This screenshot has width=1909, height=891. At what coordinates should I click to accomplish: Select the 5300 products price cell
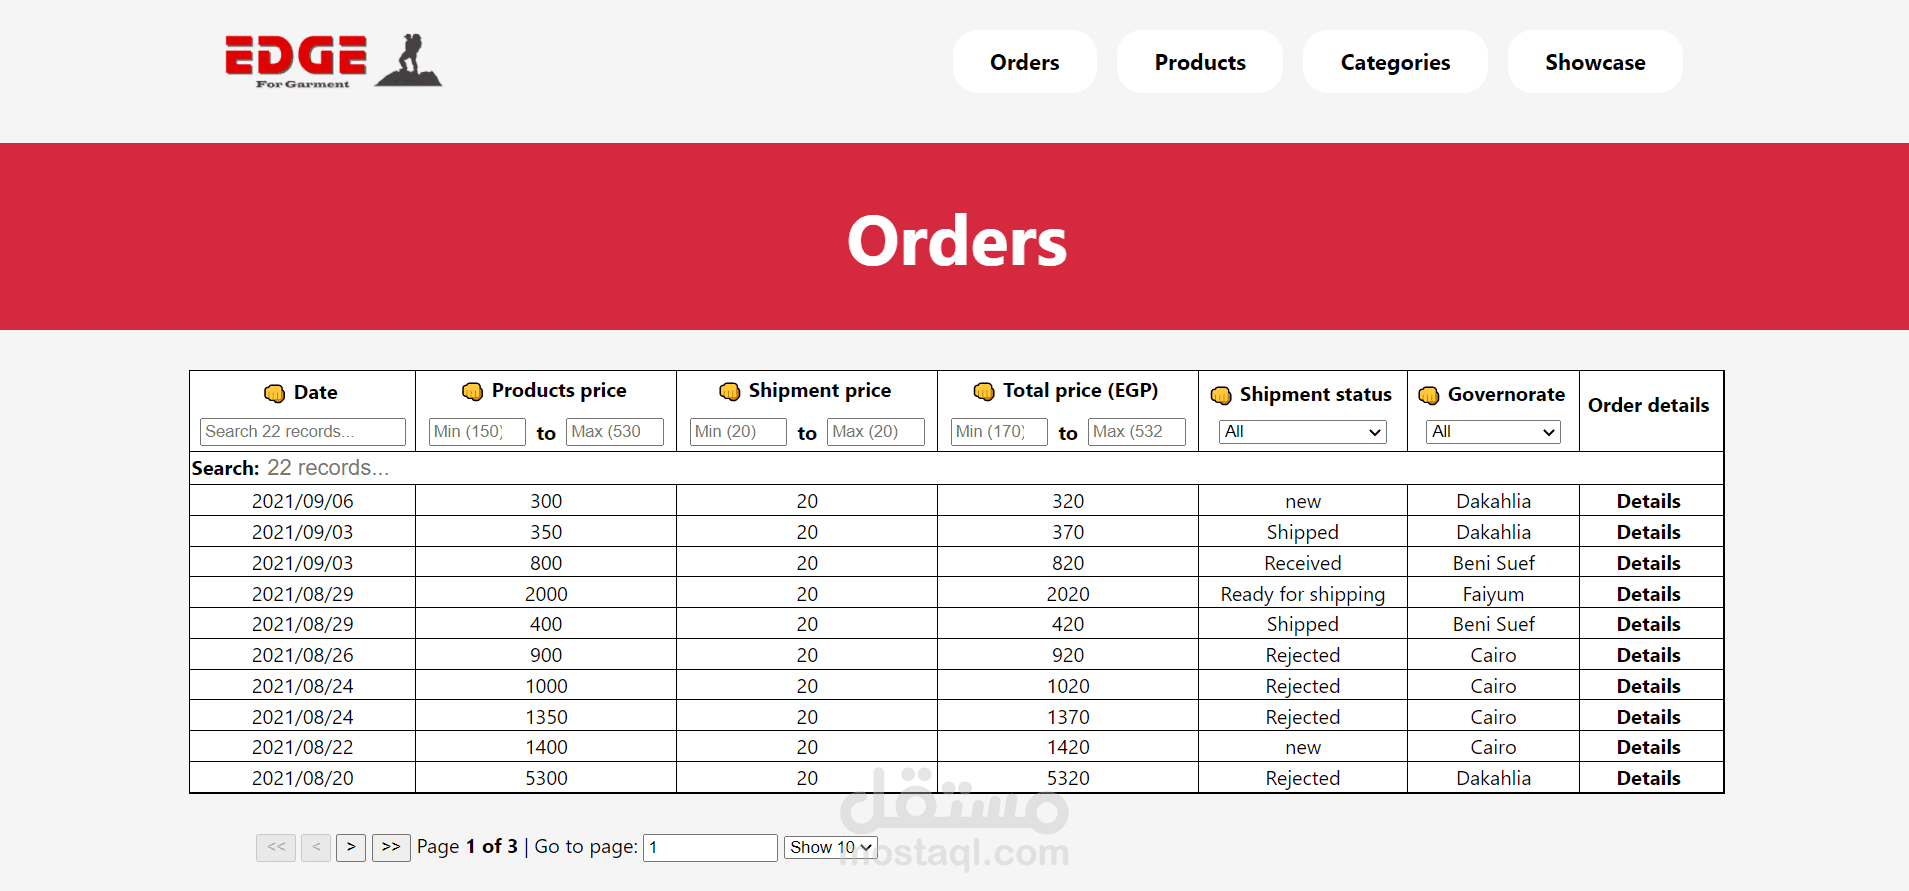pos(546,778)
